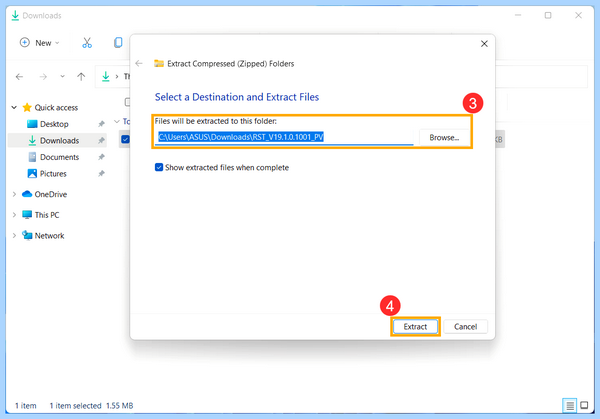Click the pin icon next to Downloads
600x419 pixels.
[x=101, y=140]
